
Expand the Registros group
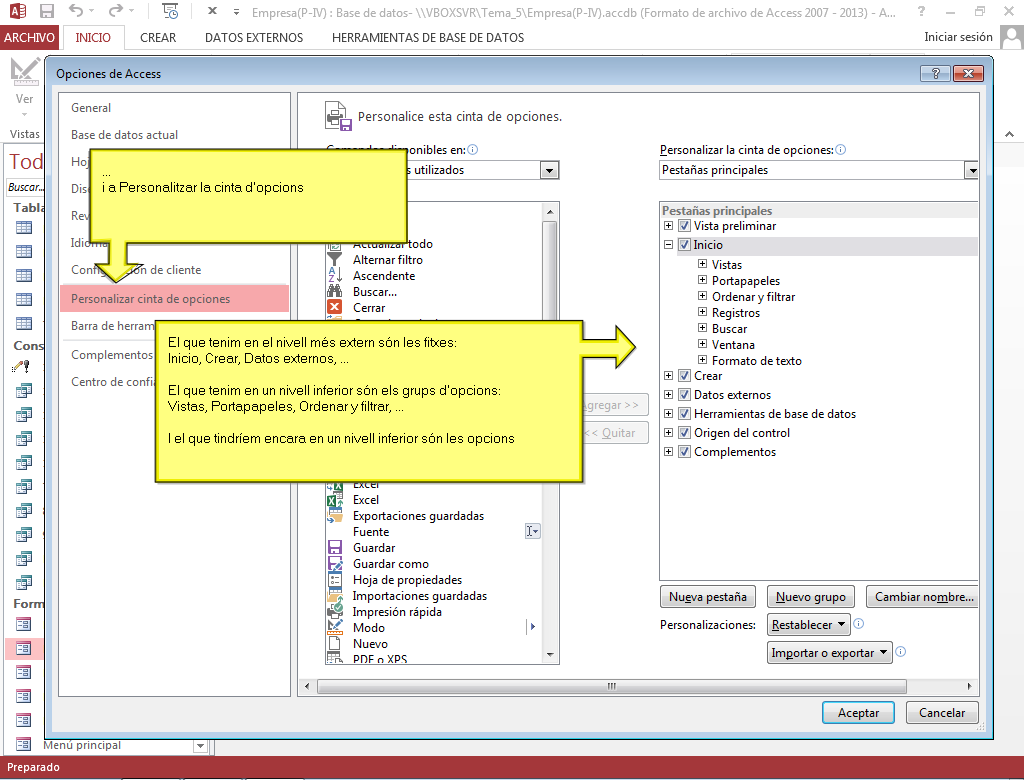tap(702, 312)
